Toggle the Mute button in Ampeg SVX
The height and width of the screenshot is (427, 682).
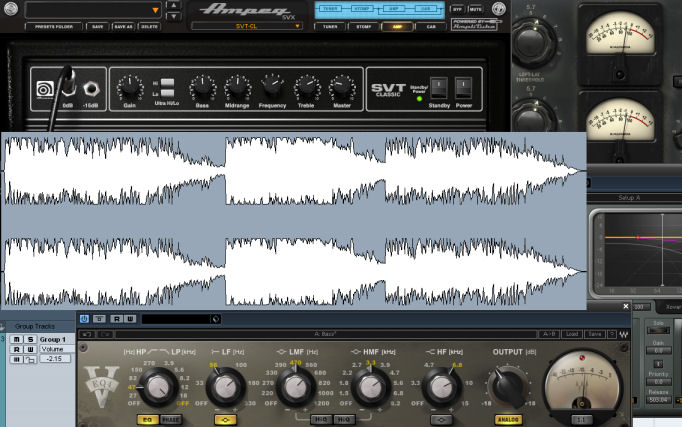475,9
